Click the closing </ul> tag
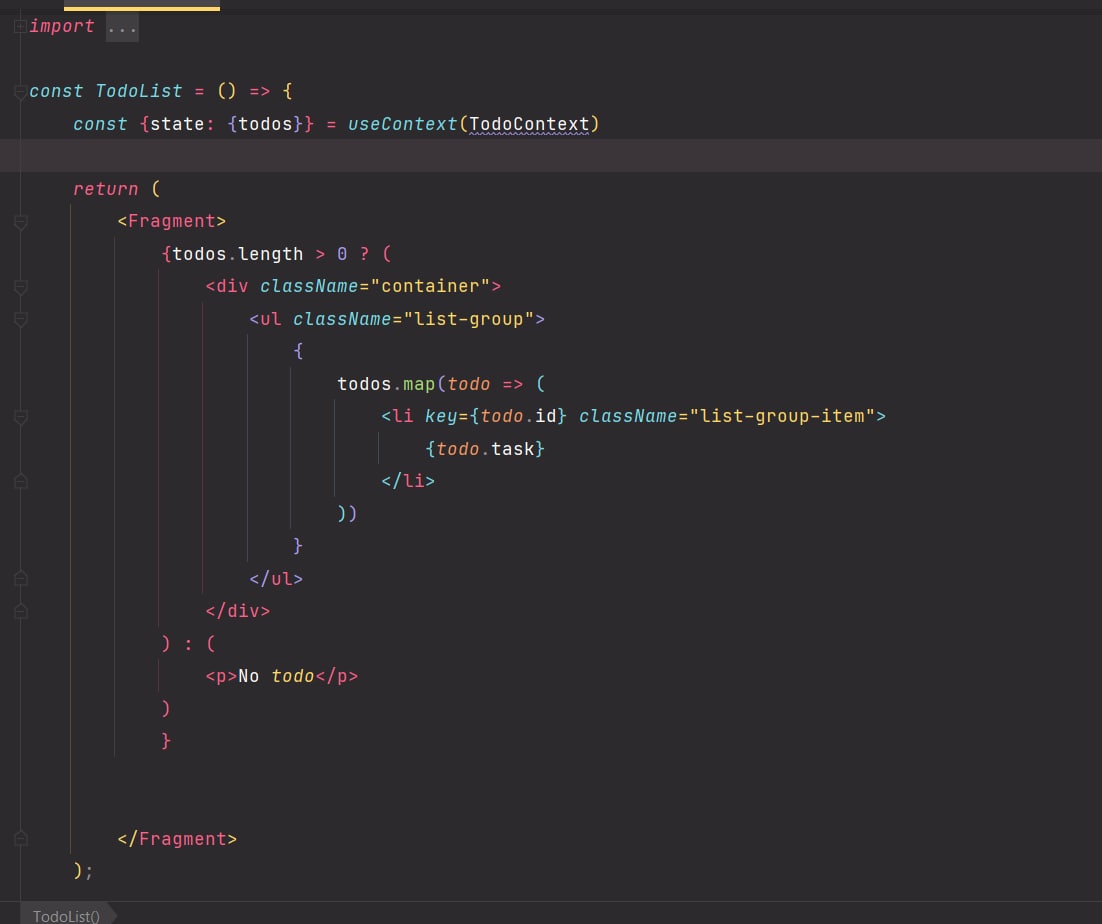This screenshot has height=924, width=1102. click(x=276, y=578)
